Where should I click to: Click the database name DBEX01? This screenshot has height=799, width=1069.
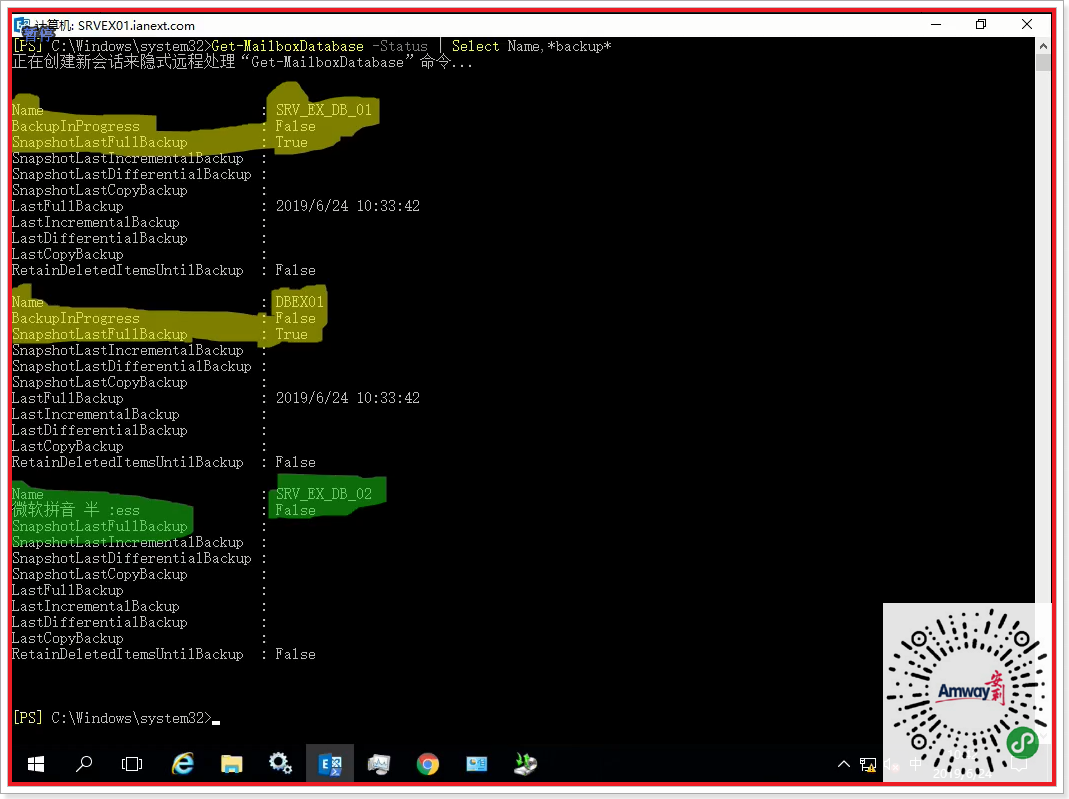299,302
